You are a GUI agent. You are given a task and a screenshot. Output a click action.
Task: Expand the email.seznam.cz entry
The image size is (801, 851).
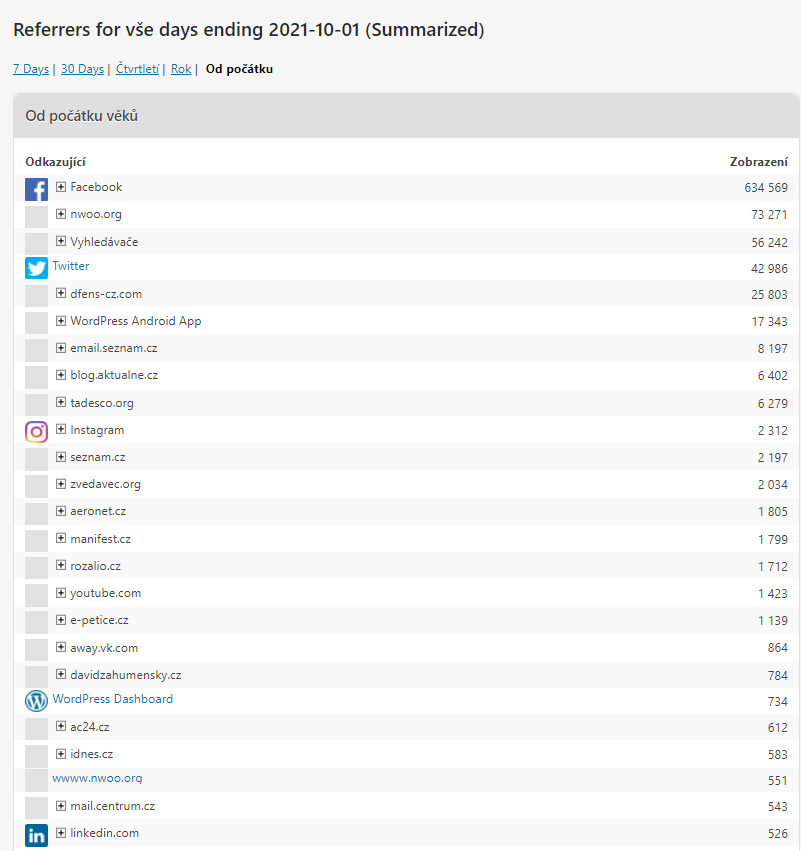[x=61, y=347]
